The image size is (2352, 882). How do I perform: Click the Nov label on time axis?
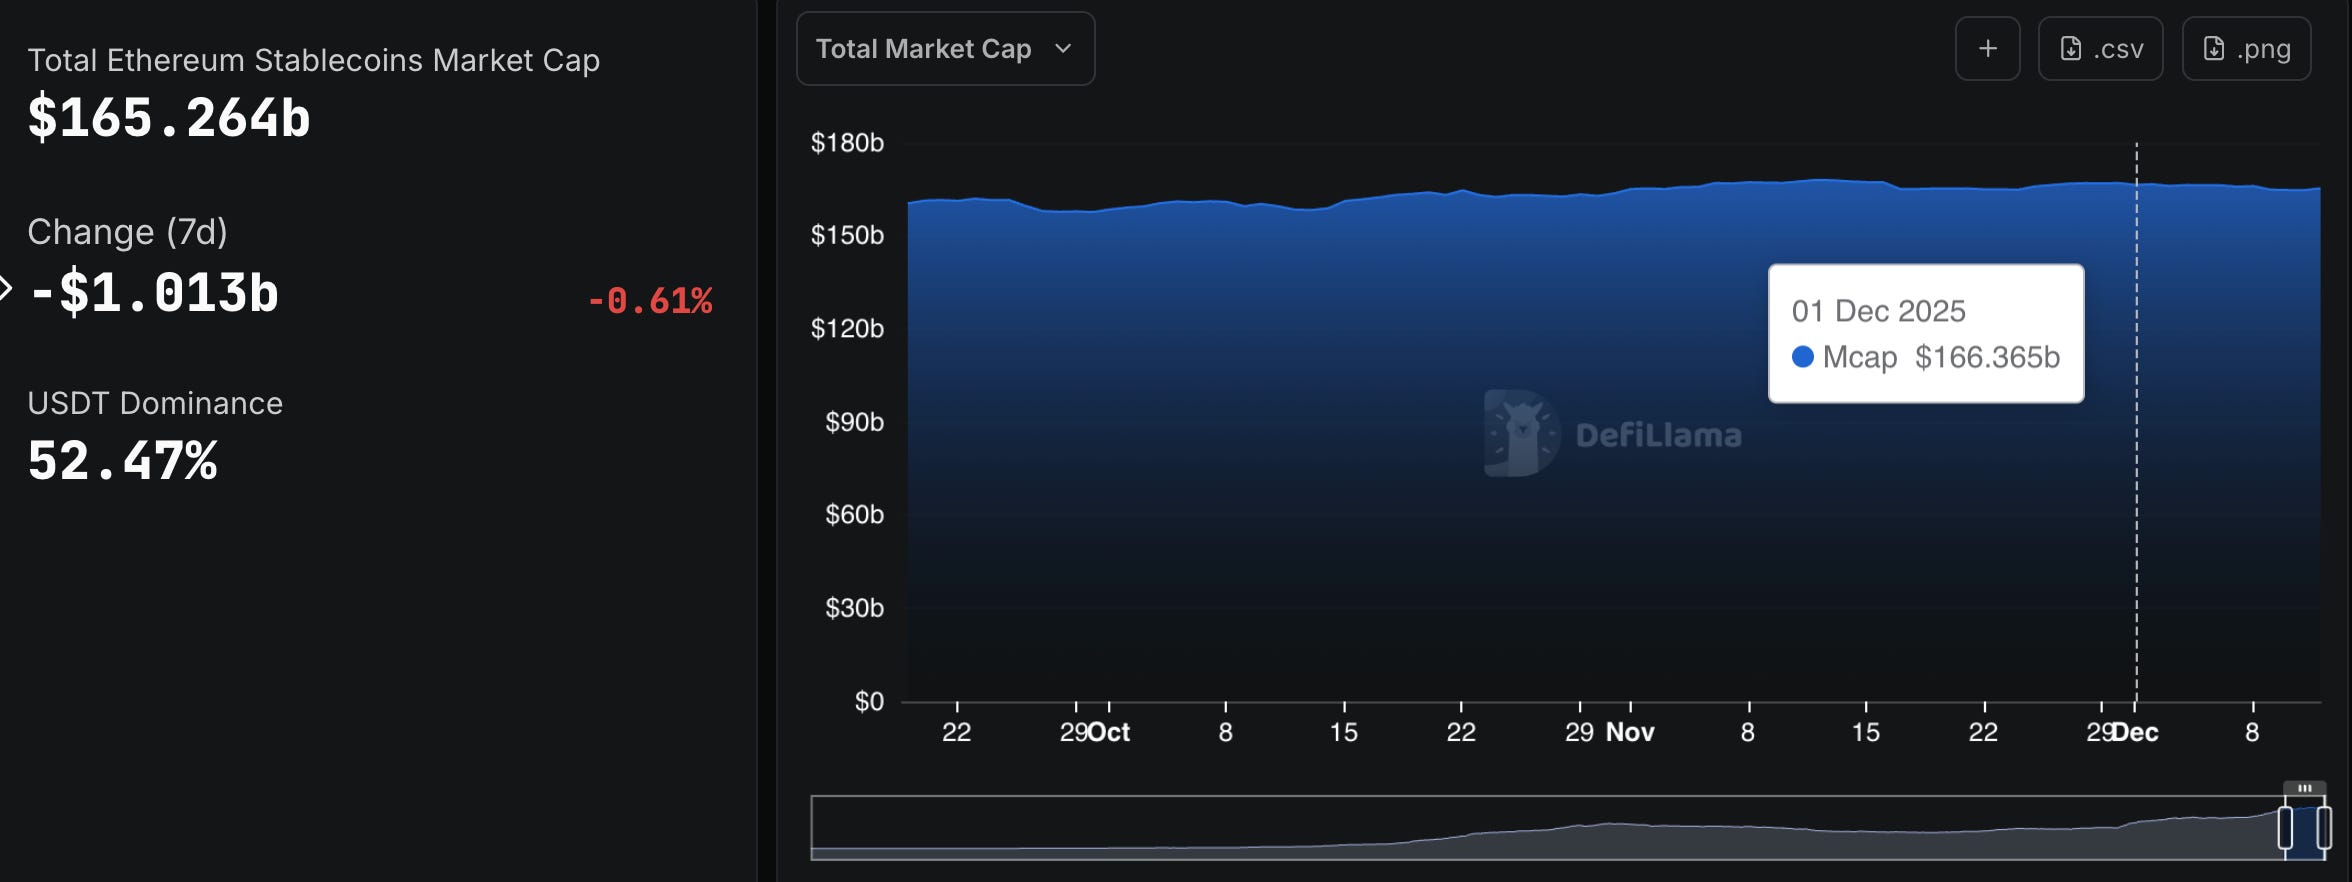coord(1630,732)
